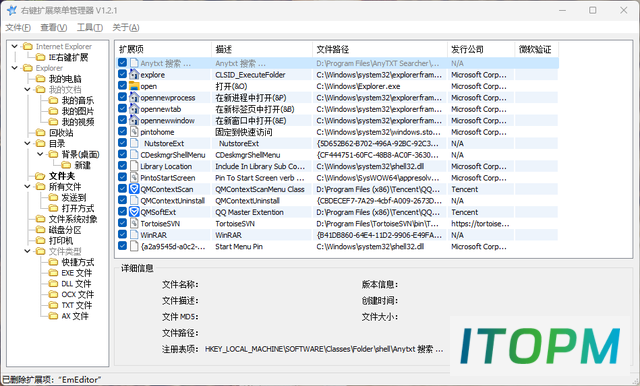
Task: Click the folder icon beside 回收站
Action: point(40,133)
